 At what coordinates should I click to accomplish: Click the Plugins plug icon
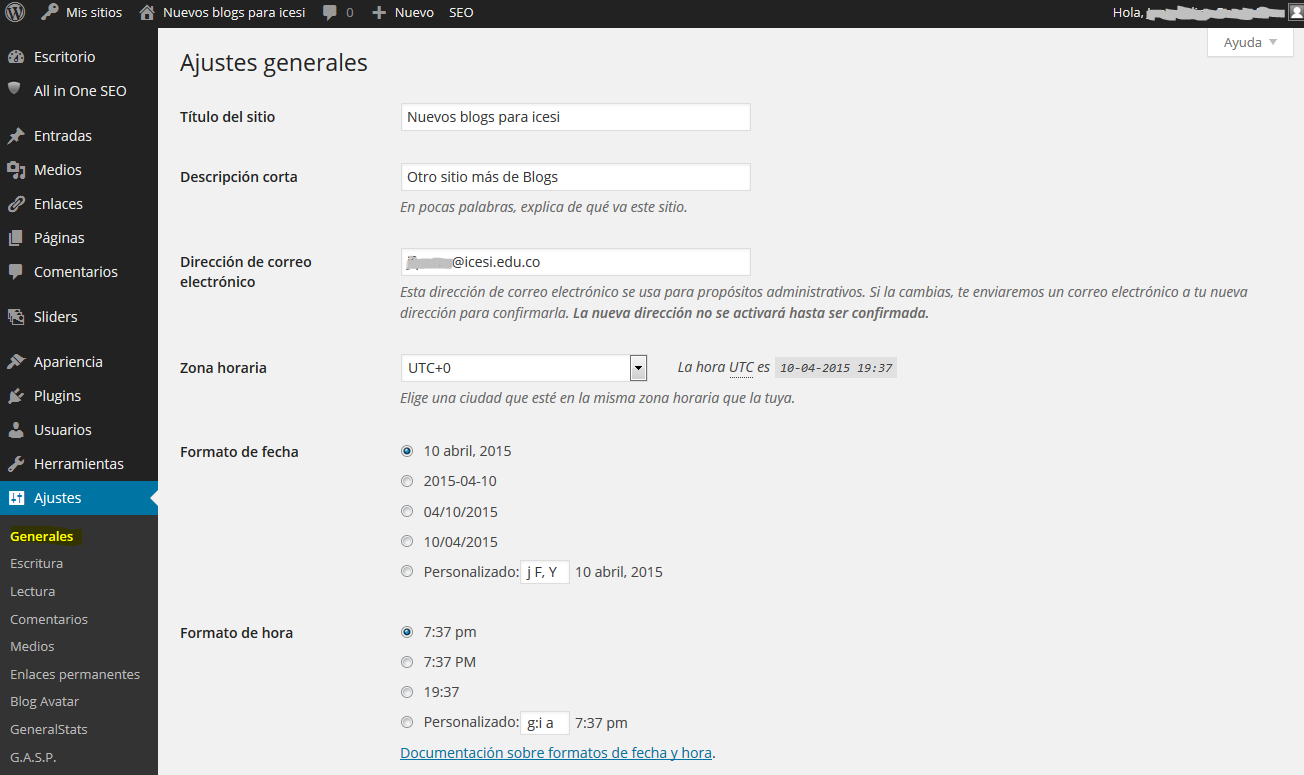tap(15, 396)
